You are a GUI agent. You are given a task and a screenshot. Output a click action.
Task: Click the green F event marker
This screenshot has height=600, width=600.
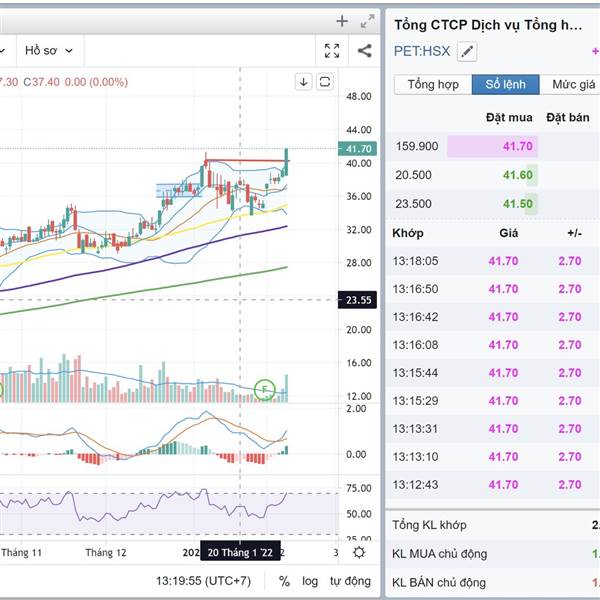(x=265, y=389)
